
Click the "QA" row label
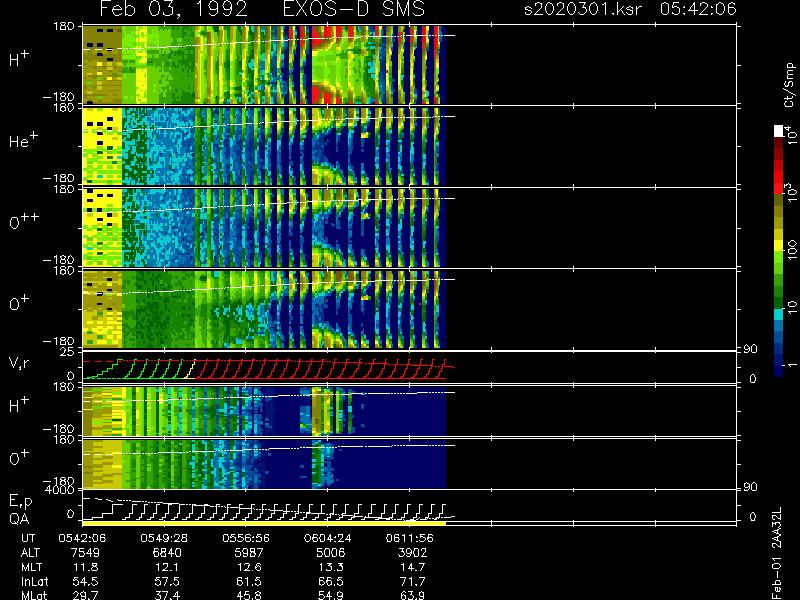click(19, 518)
